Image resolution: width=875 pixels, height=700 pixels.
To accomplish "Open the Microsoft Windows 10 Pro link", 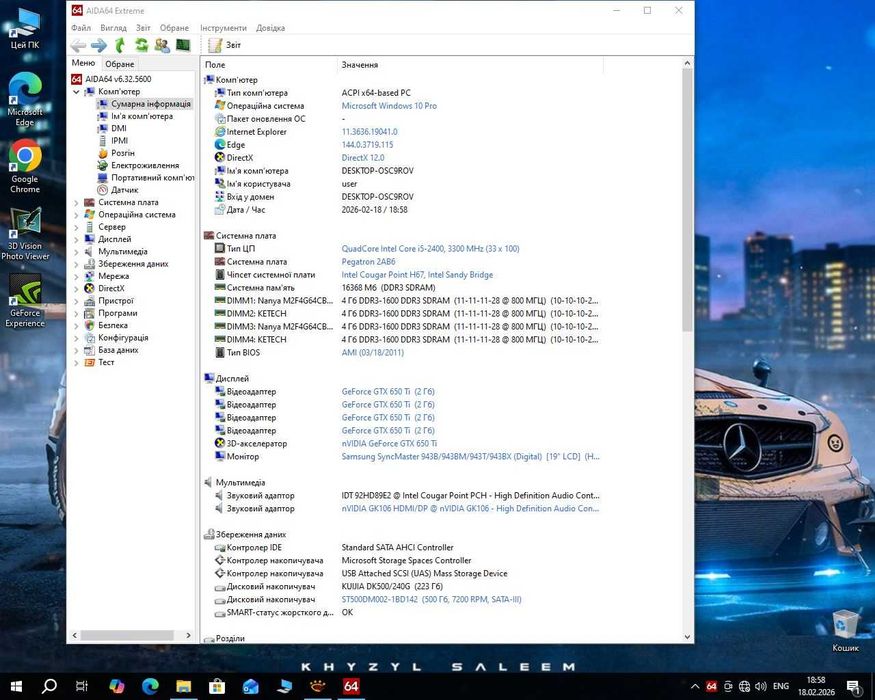I will (x=389, y=106).
